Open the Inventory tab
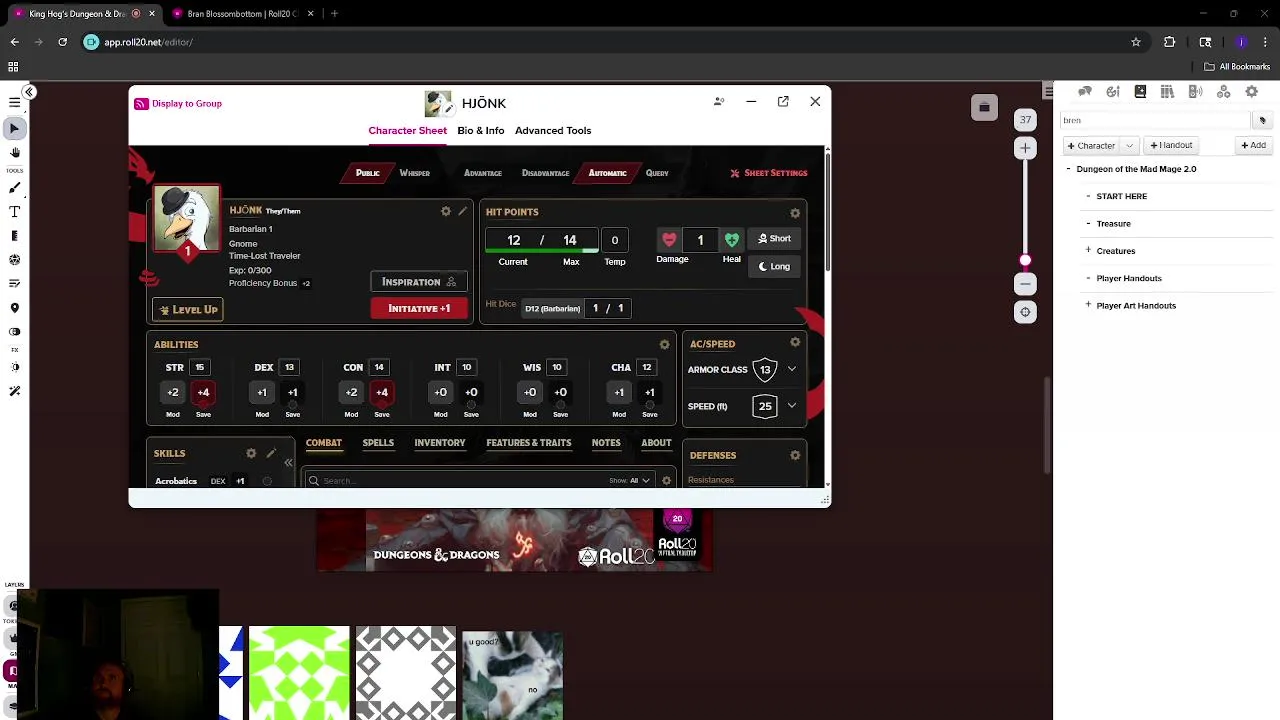1280x720 pixels. pyautogui.click(x=440, y=443)
